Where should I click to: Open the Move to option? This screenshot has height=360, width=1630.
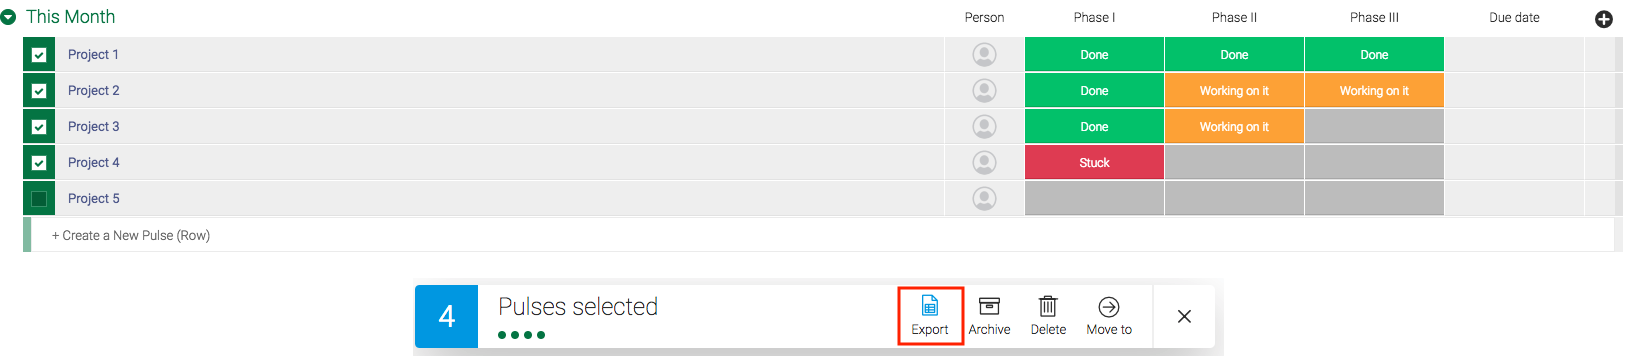click(1109, 316)
